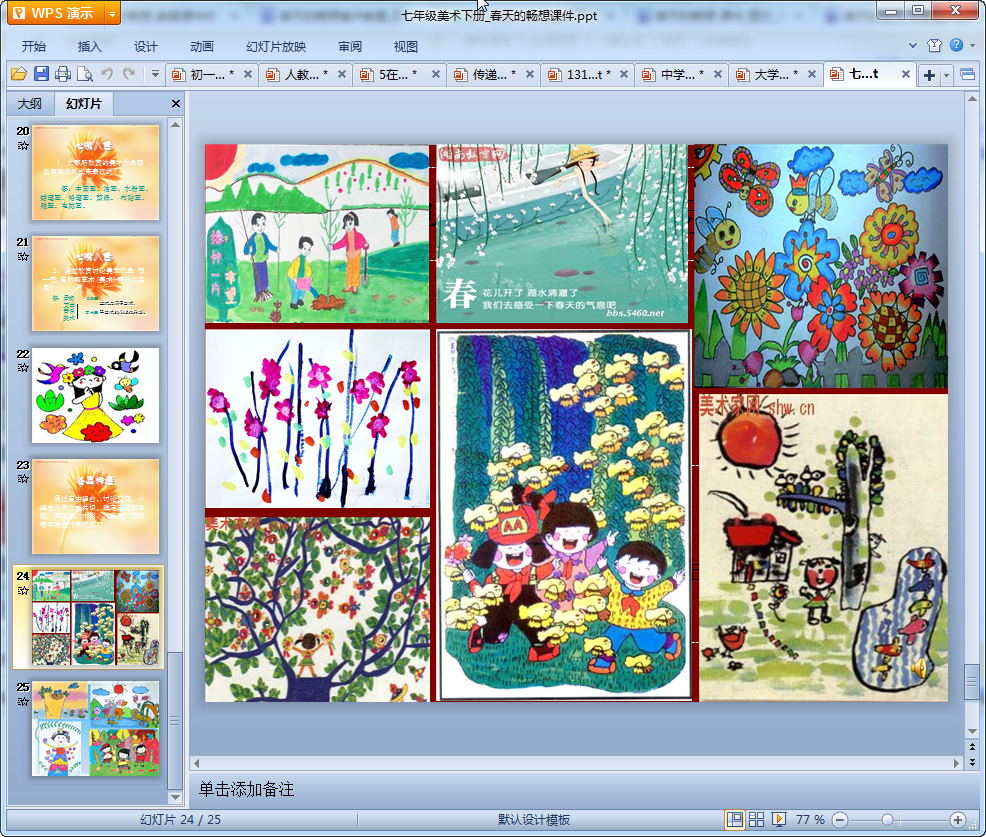Print using the printer icon

tap(63, 74)
